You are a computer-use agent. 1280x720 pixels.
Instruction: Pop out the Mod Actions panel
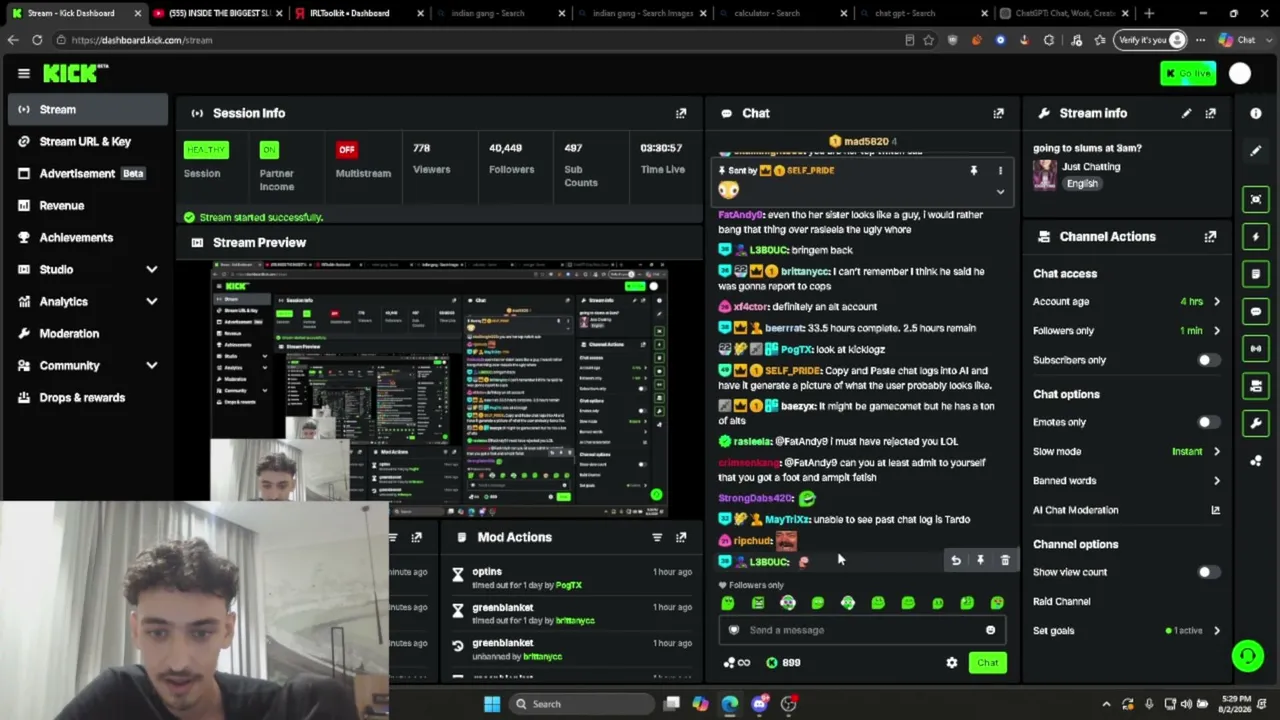pos(681,537)
